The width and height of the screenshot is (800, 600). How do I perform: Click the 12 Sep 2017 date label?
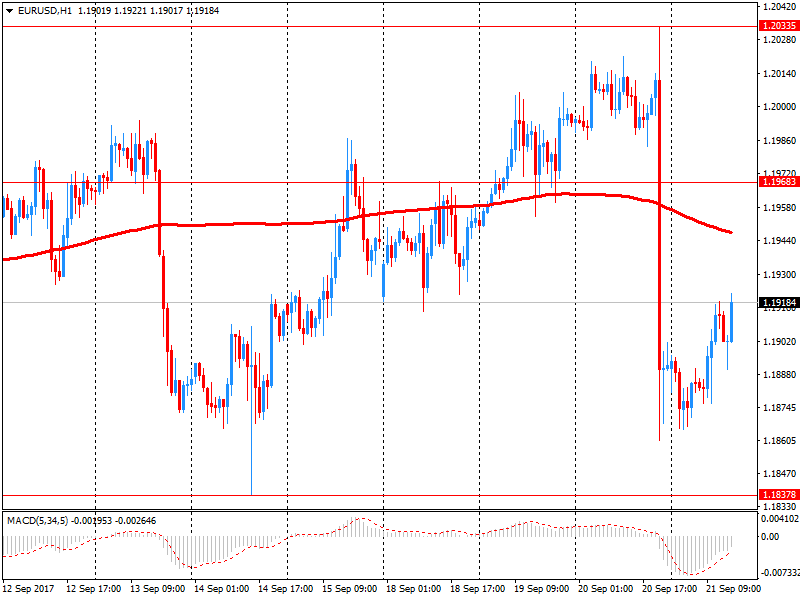pos(28,589)
